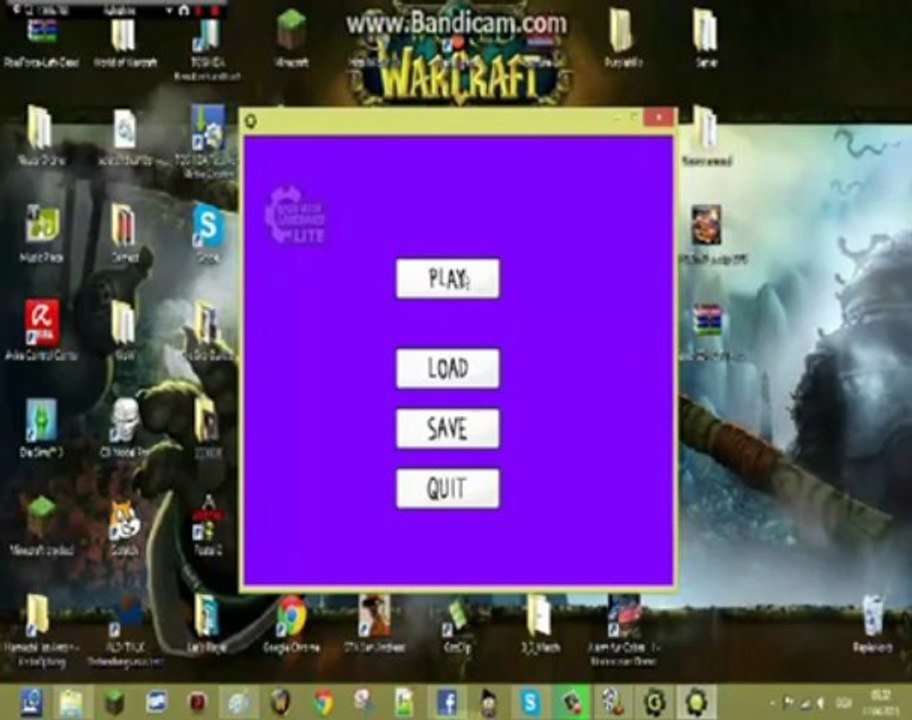The width and height of the screenshot is (912, 720).
Task: Click the Game Maker Lite logo watermark
Action: (x=295, y=215)
